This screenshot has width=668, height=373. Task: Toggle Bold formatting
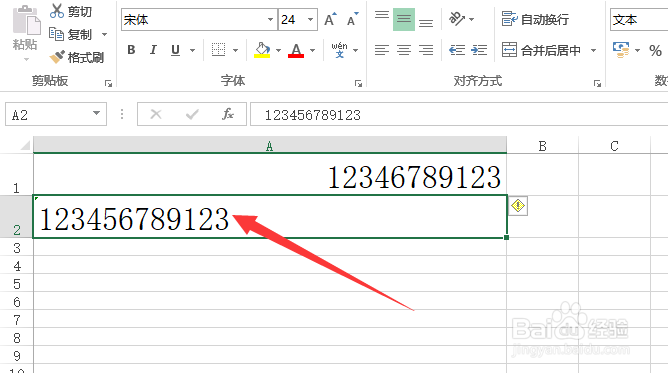(131, 50)
